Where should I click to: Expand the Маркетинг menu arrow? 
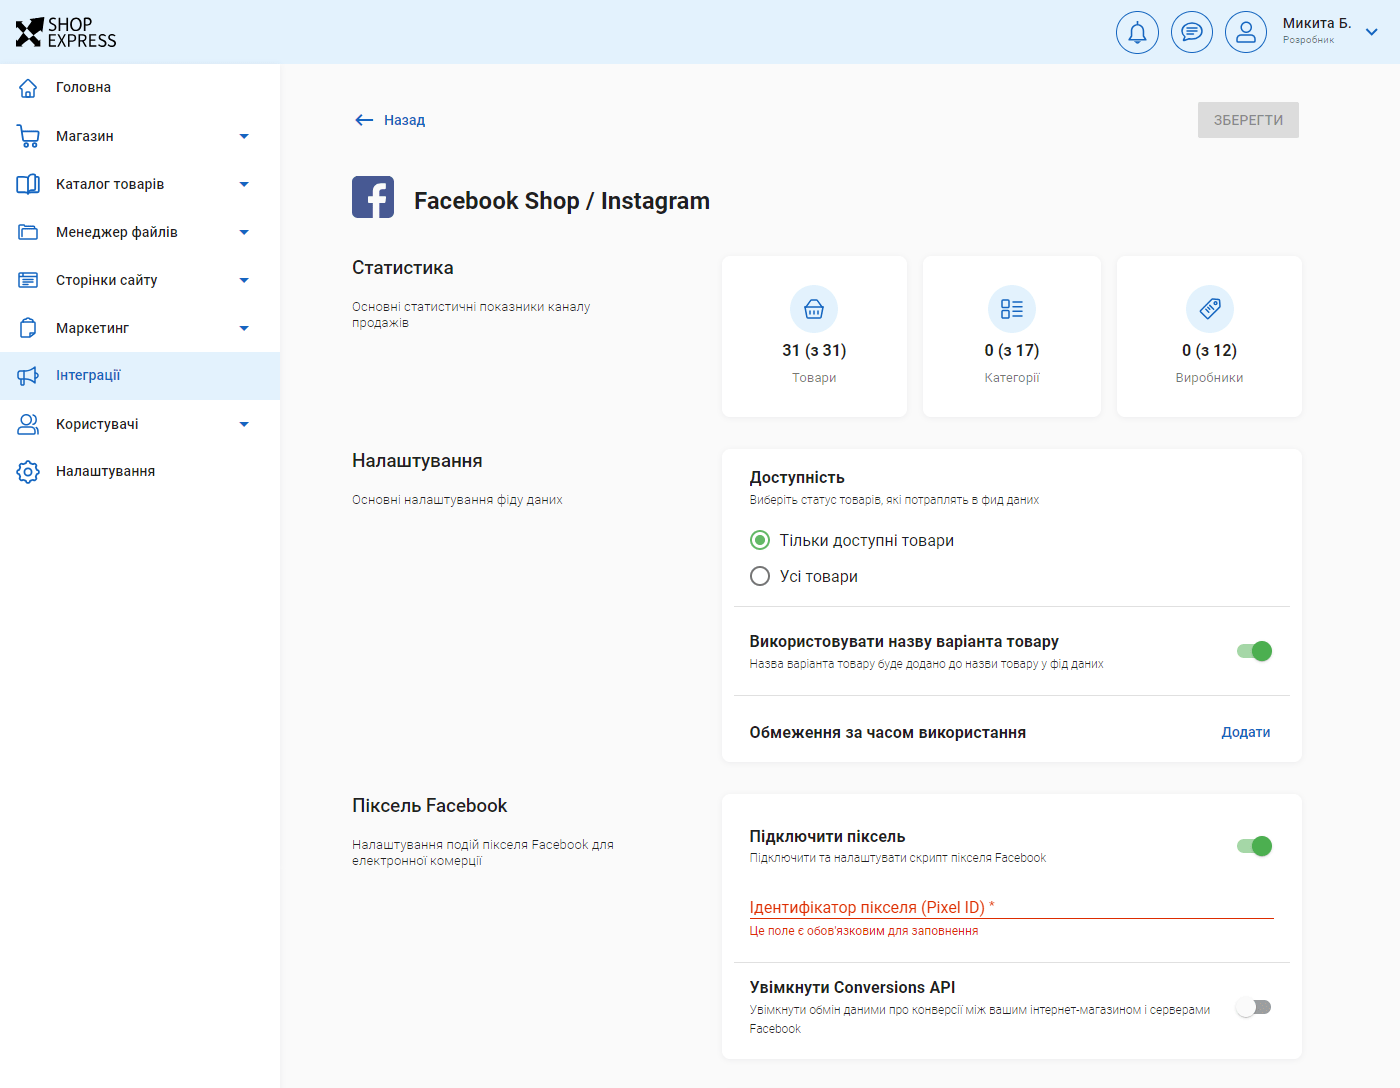pyautogui.click(x=244, y=328)
